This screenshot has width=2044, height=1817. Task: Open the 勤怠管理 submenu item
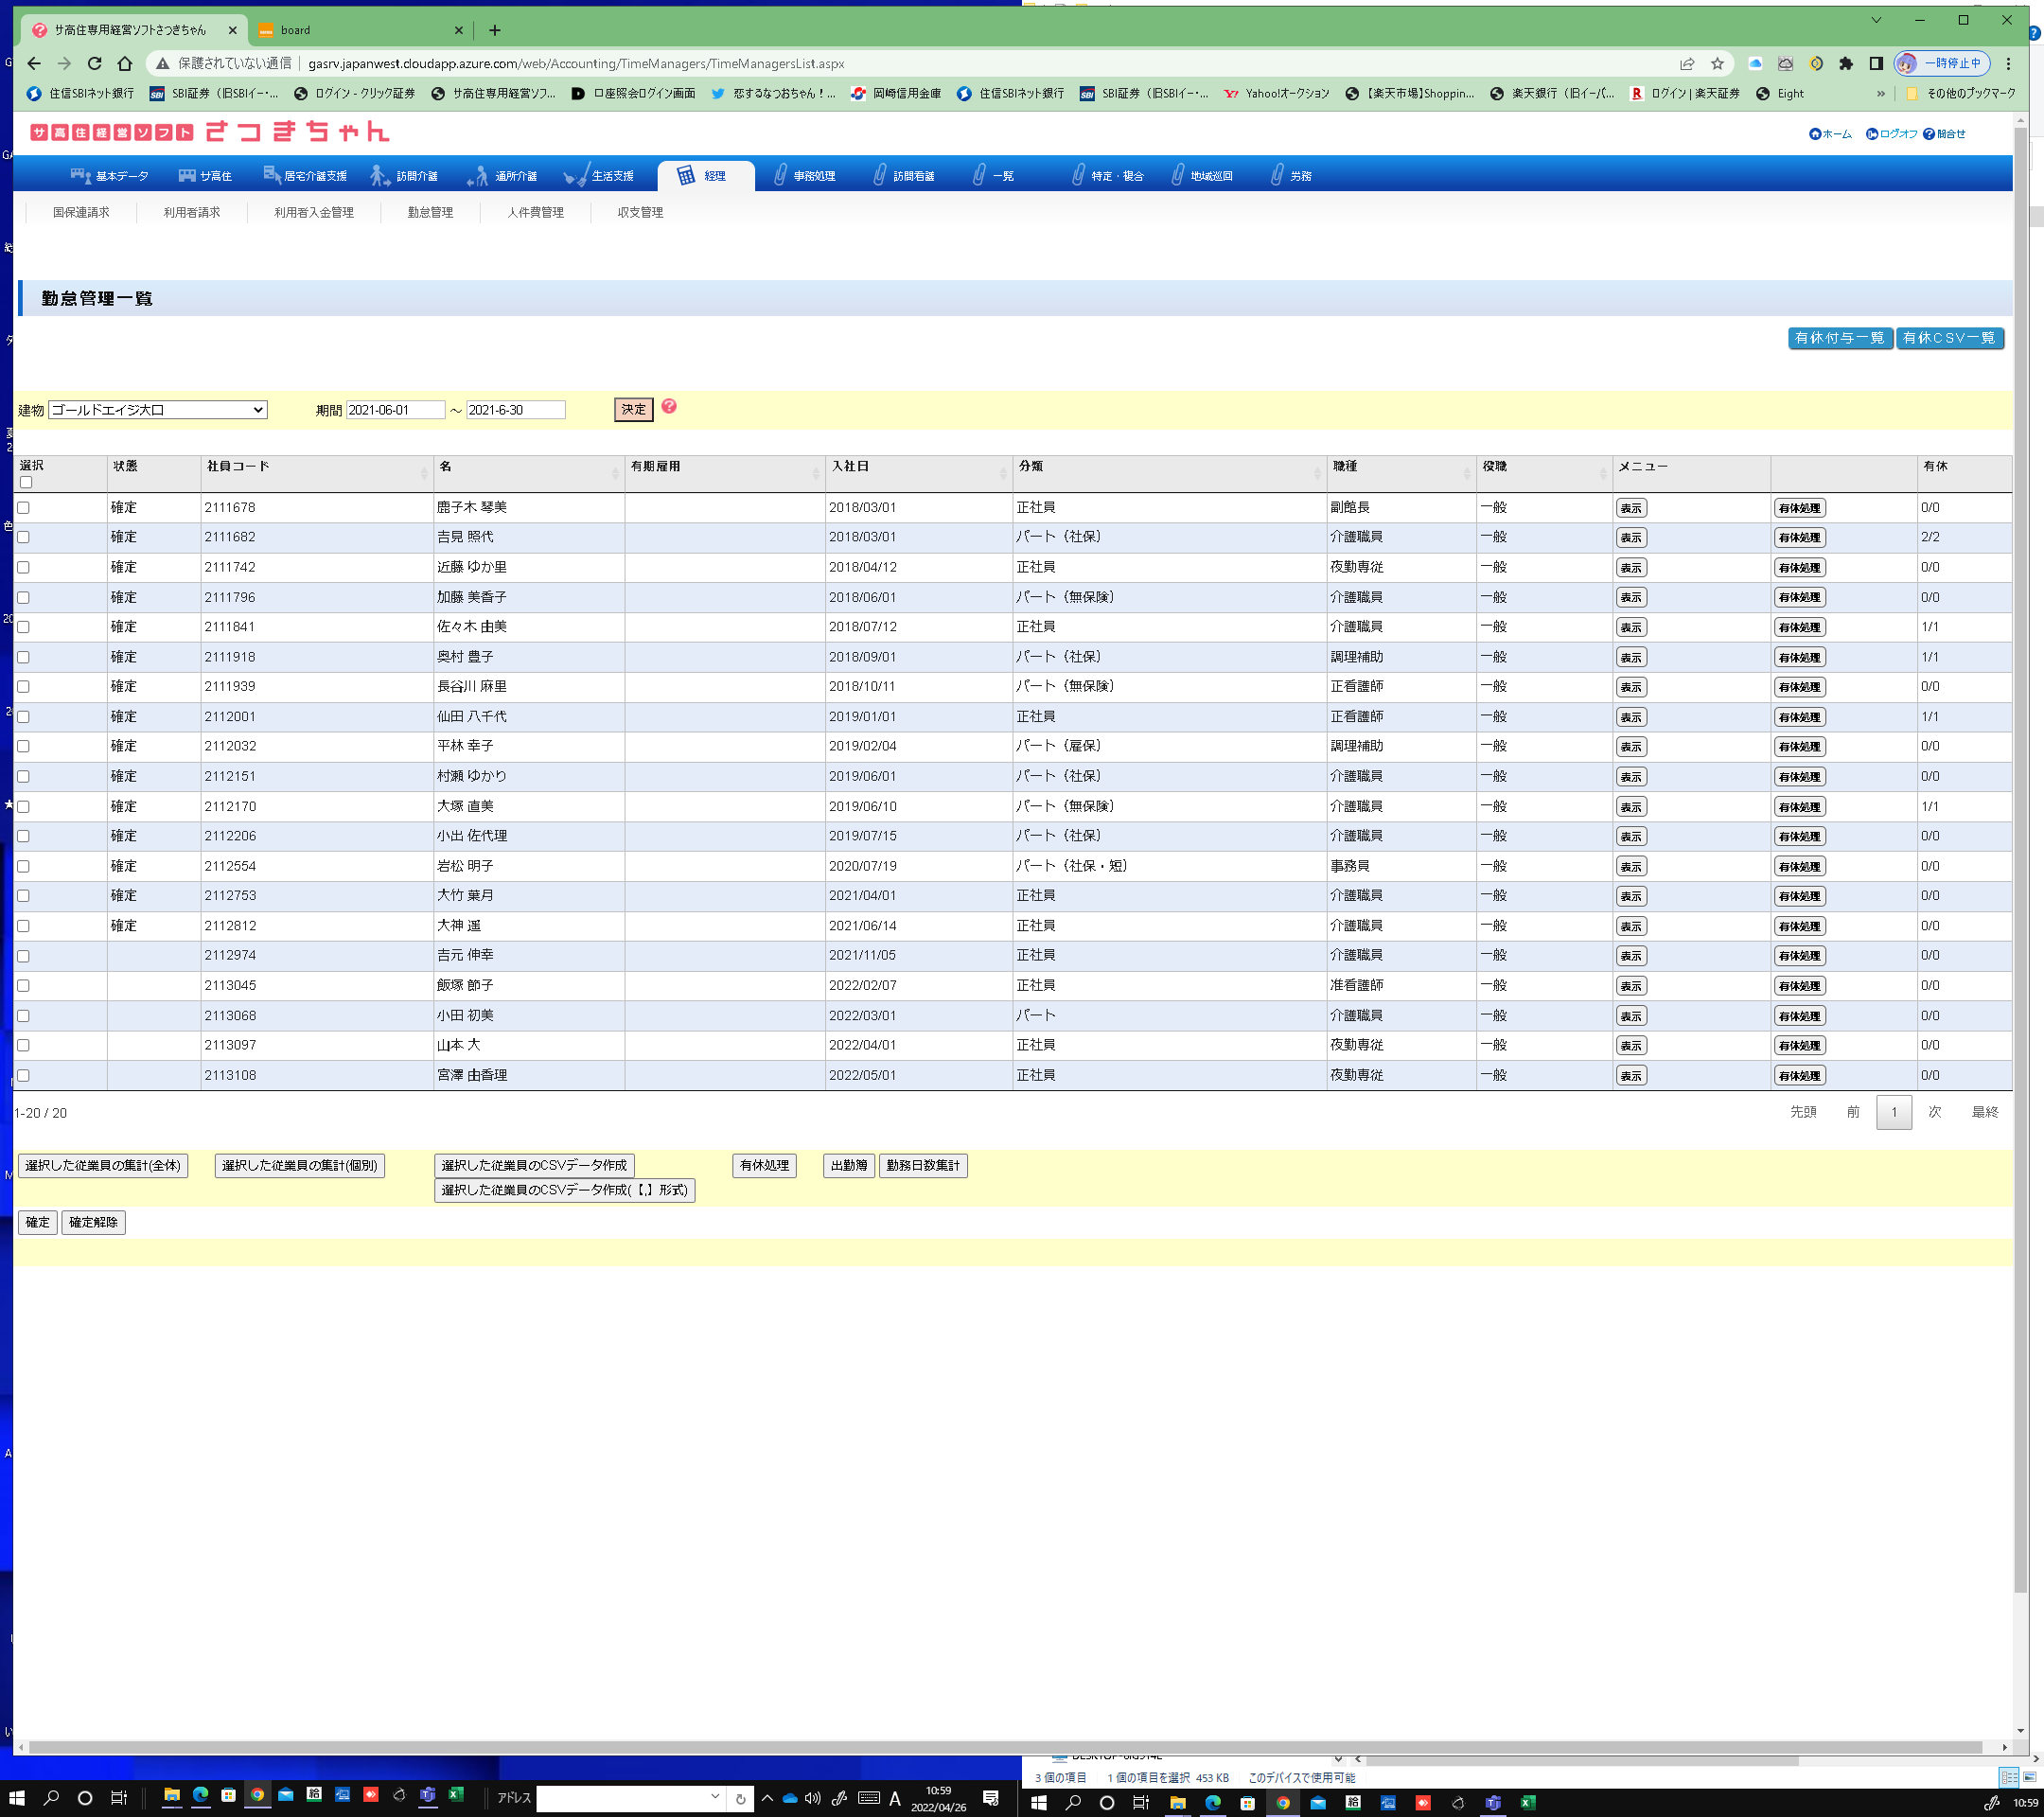tap(430, 212)
